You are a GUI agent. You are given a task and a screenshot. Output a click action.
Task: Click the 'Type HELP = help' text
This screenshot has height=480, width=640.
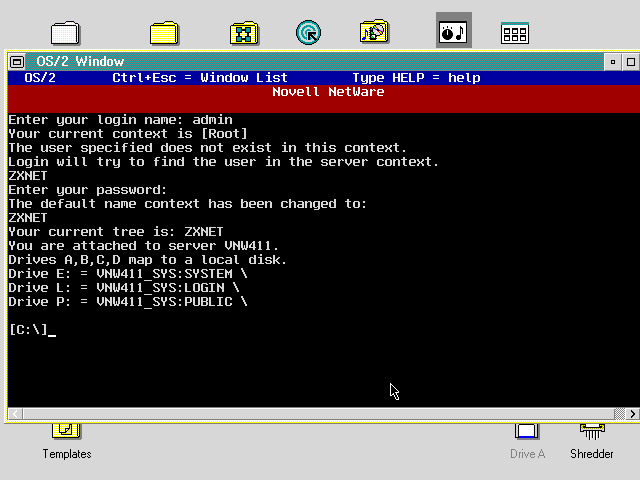tap(416, 78)
